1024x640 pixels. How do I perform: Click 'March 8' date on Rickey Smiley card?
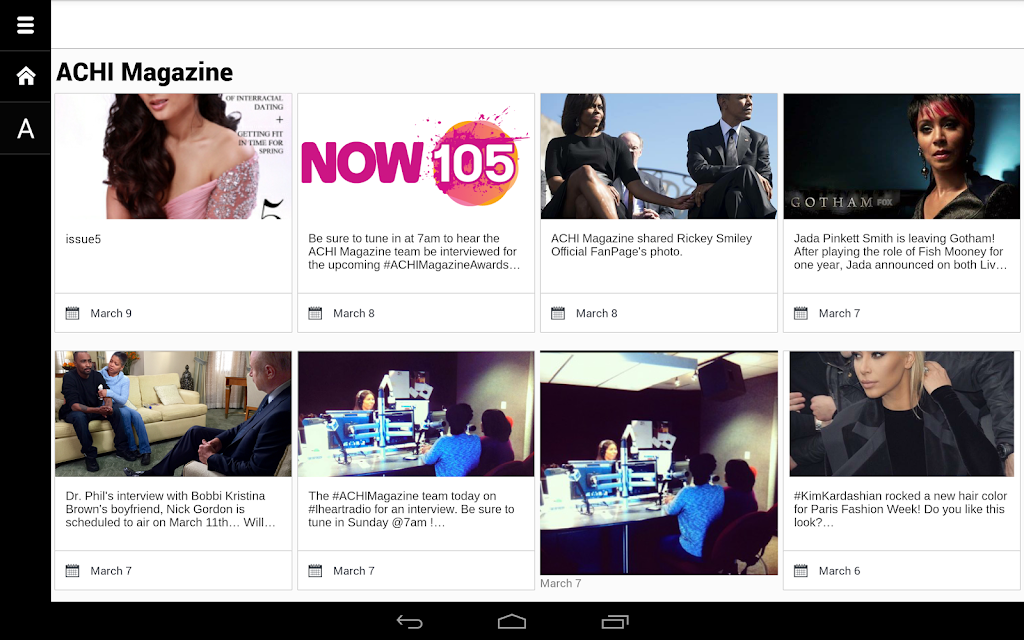597,313
